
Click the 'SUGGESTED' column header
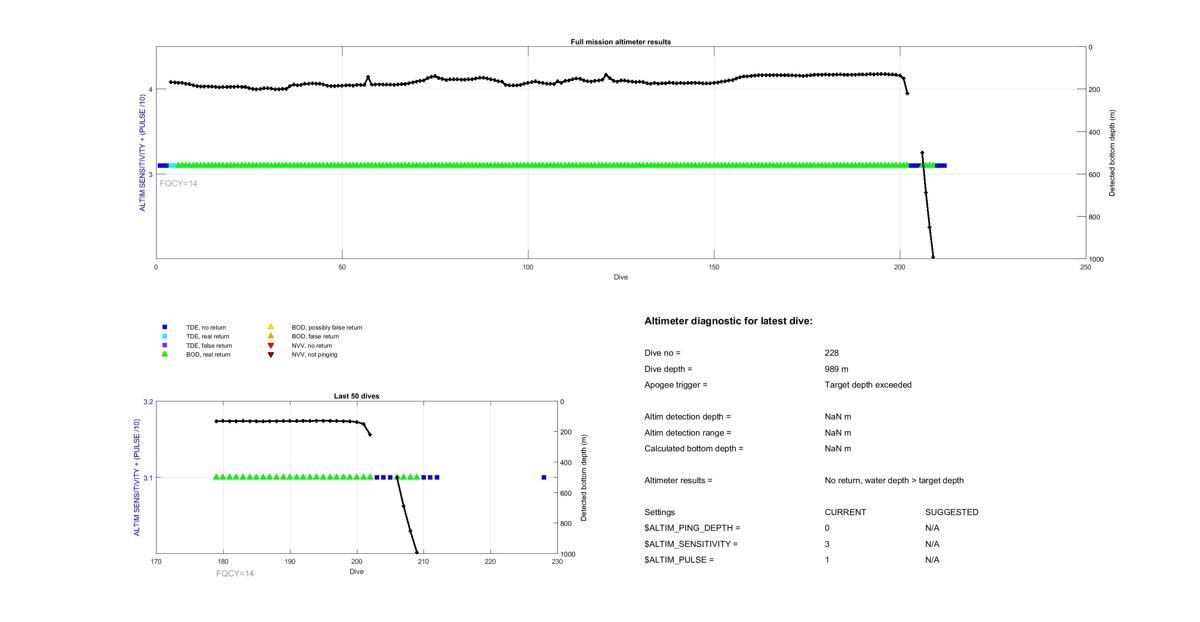tap(952, 512)
